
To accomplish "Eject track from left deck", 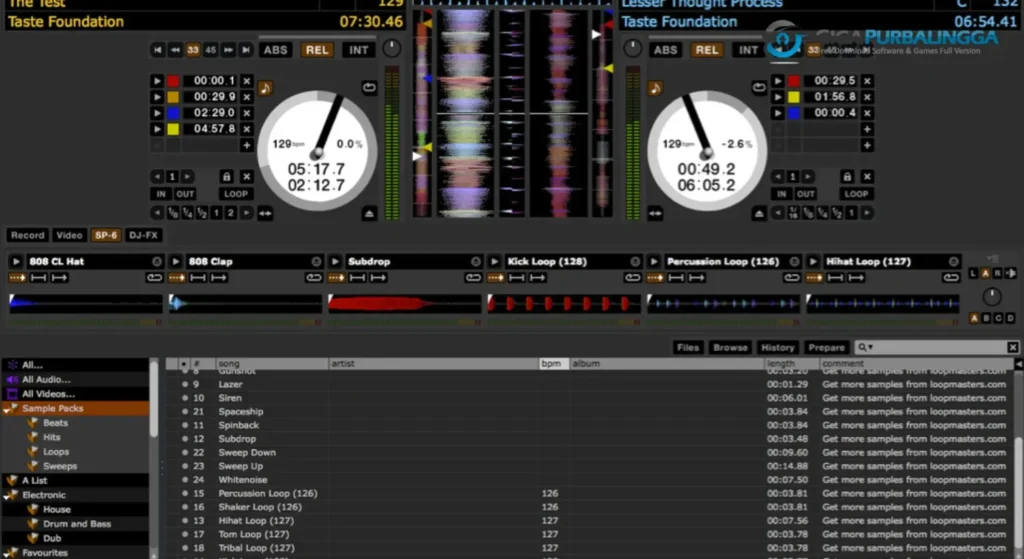I will (369, 214).
